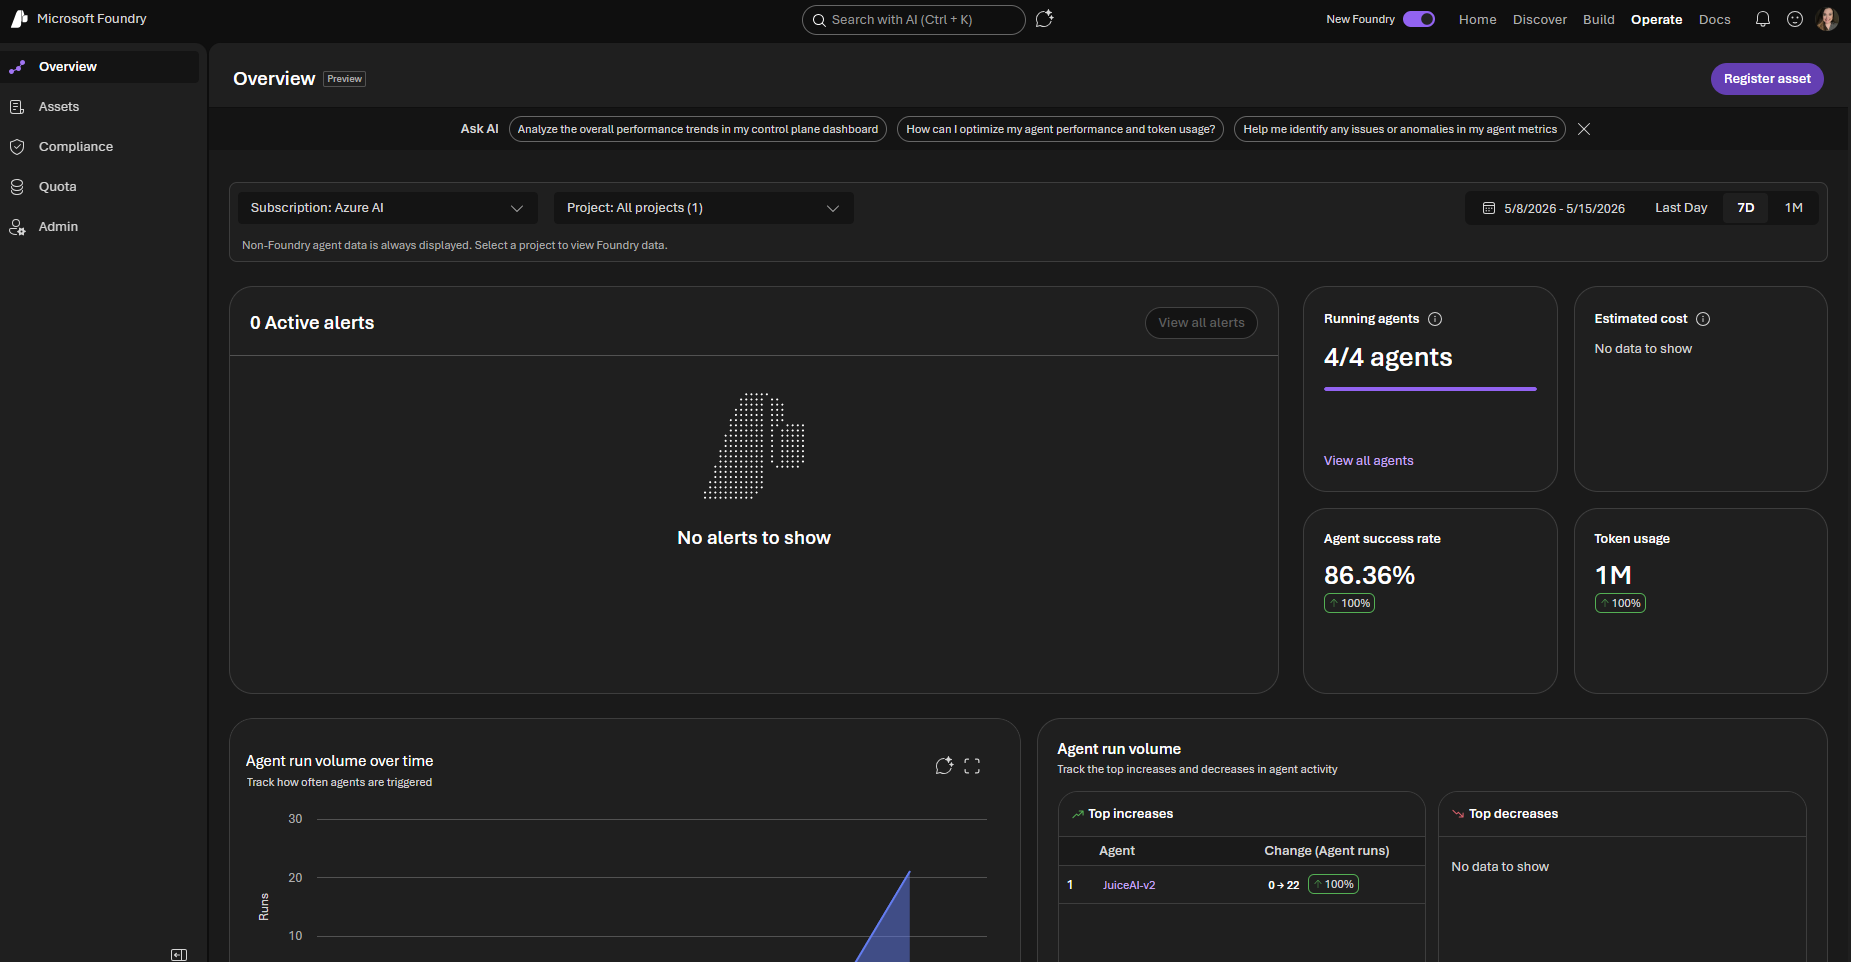Open the Build top navigation item

[x=1599, y=20]
